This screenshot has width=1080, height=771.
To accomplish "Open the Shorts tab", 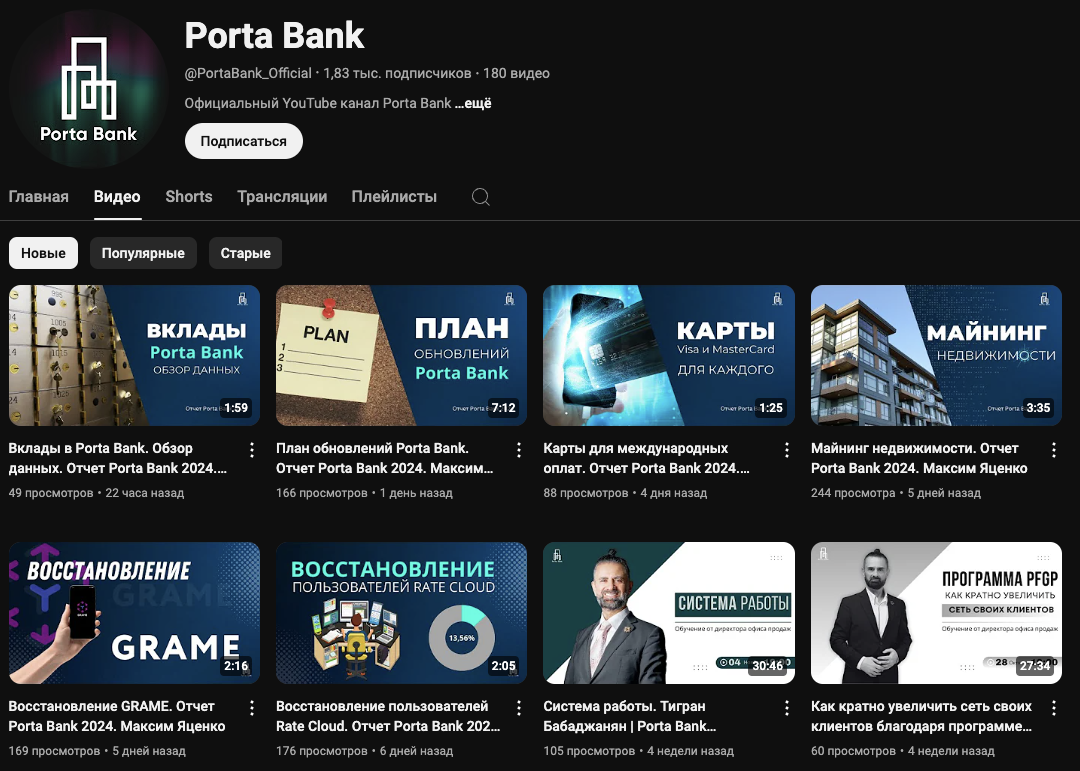I will click(189, 197).
